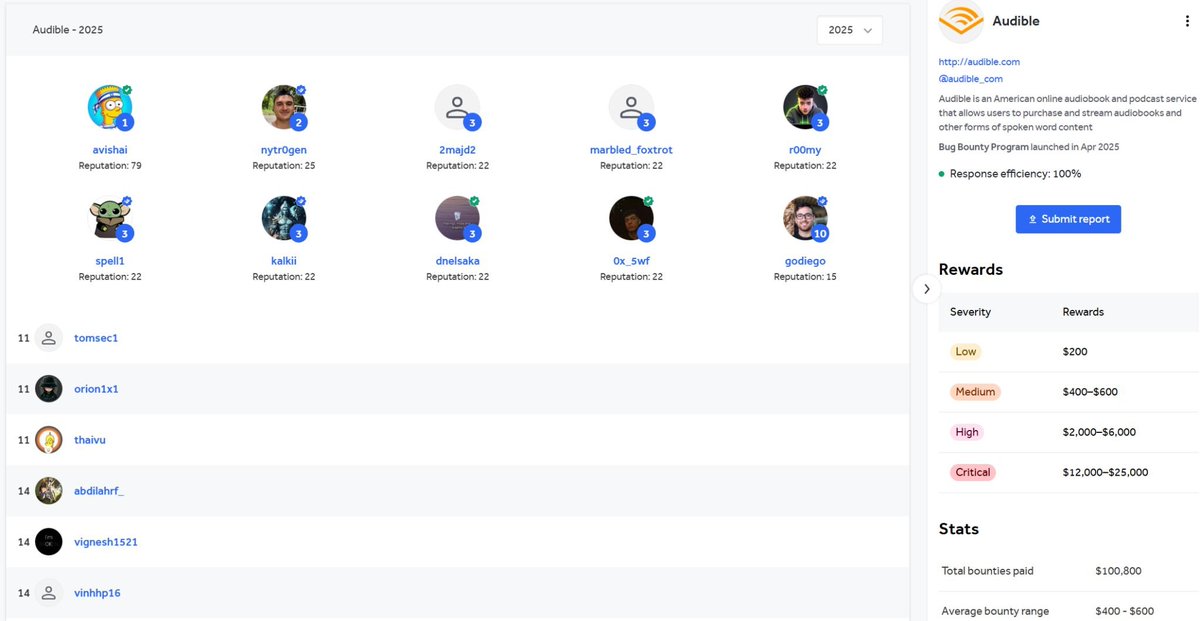Click the $100,800 total bounties value

[1118, 571]
